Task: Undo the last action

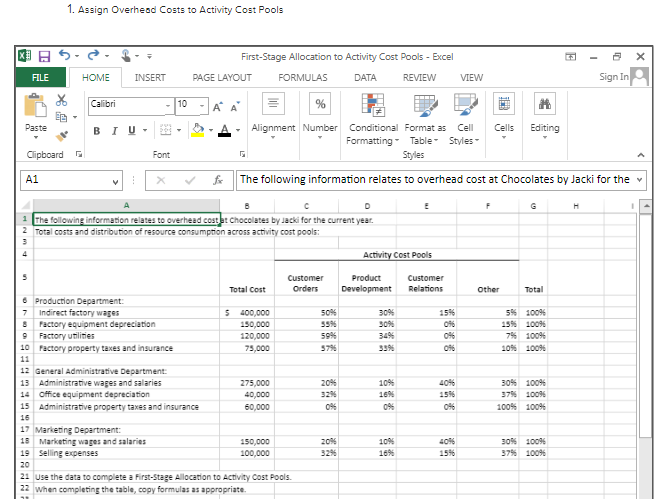Action: [65, 55]
